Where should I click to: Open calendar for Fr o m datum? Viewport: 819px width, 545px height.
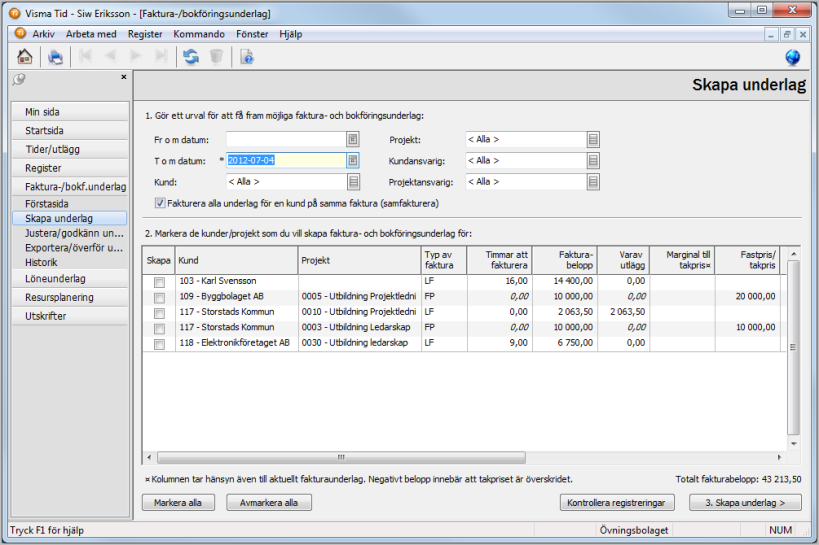pos(353,140)
